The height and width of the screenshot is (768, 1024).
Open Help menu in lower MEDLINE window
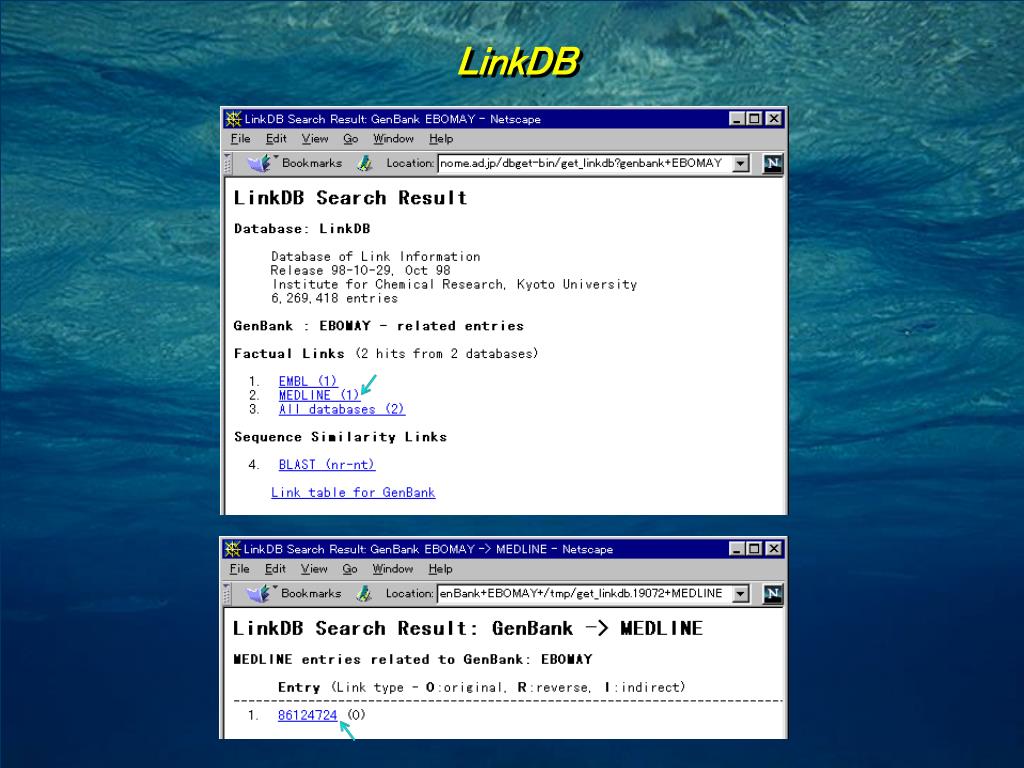click(440, 569)
